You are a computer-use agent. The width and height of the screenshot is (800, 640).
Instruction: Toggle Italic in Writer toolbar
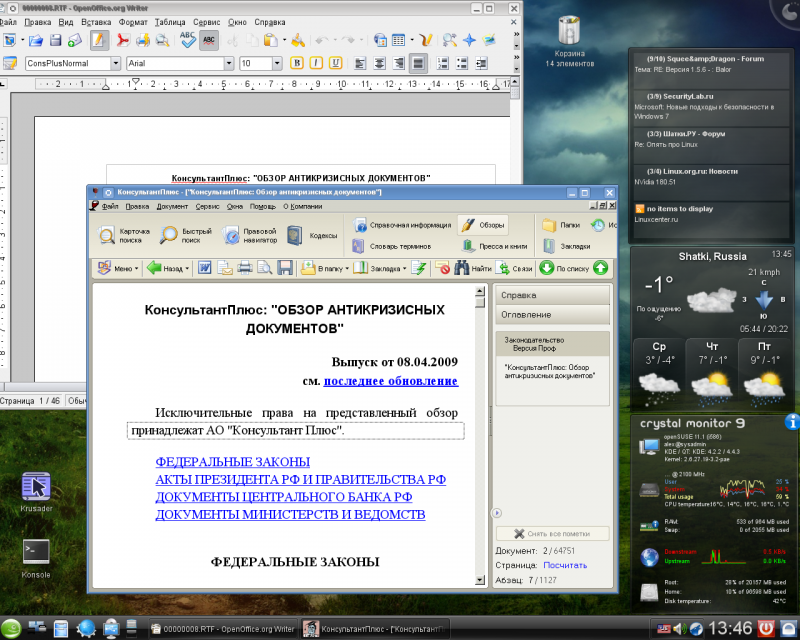[x=316, y=63]
